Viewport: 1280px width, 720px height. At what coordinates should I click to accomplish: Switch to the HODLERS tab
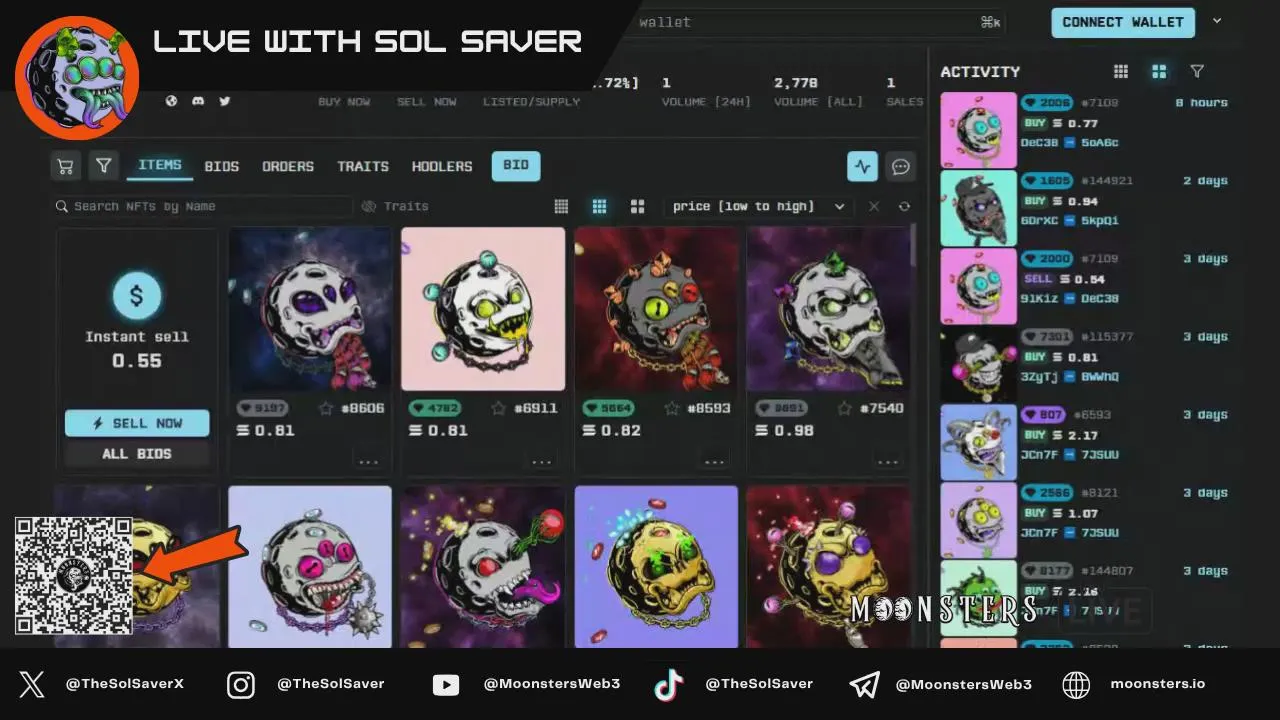(x=442, y=166)
